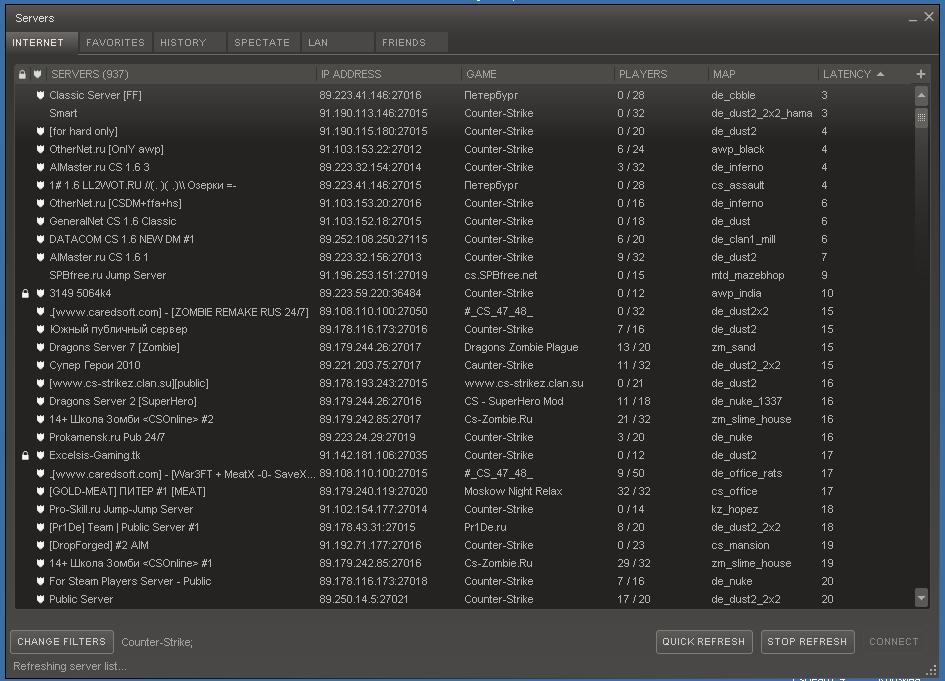Open the Friends tab
The height and width of the screenshot is (681, 945).
[411, 43]
